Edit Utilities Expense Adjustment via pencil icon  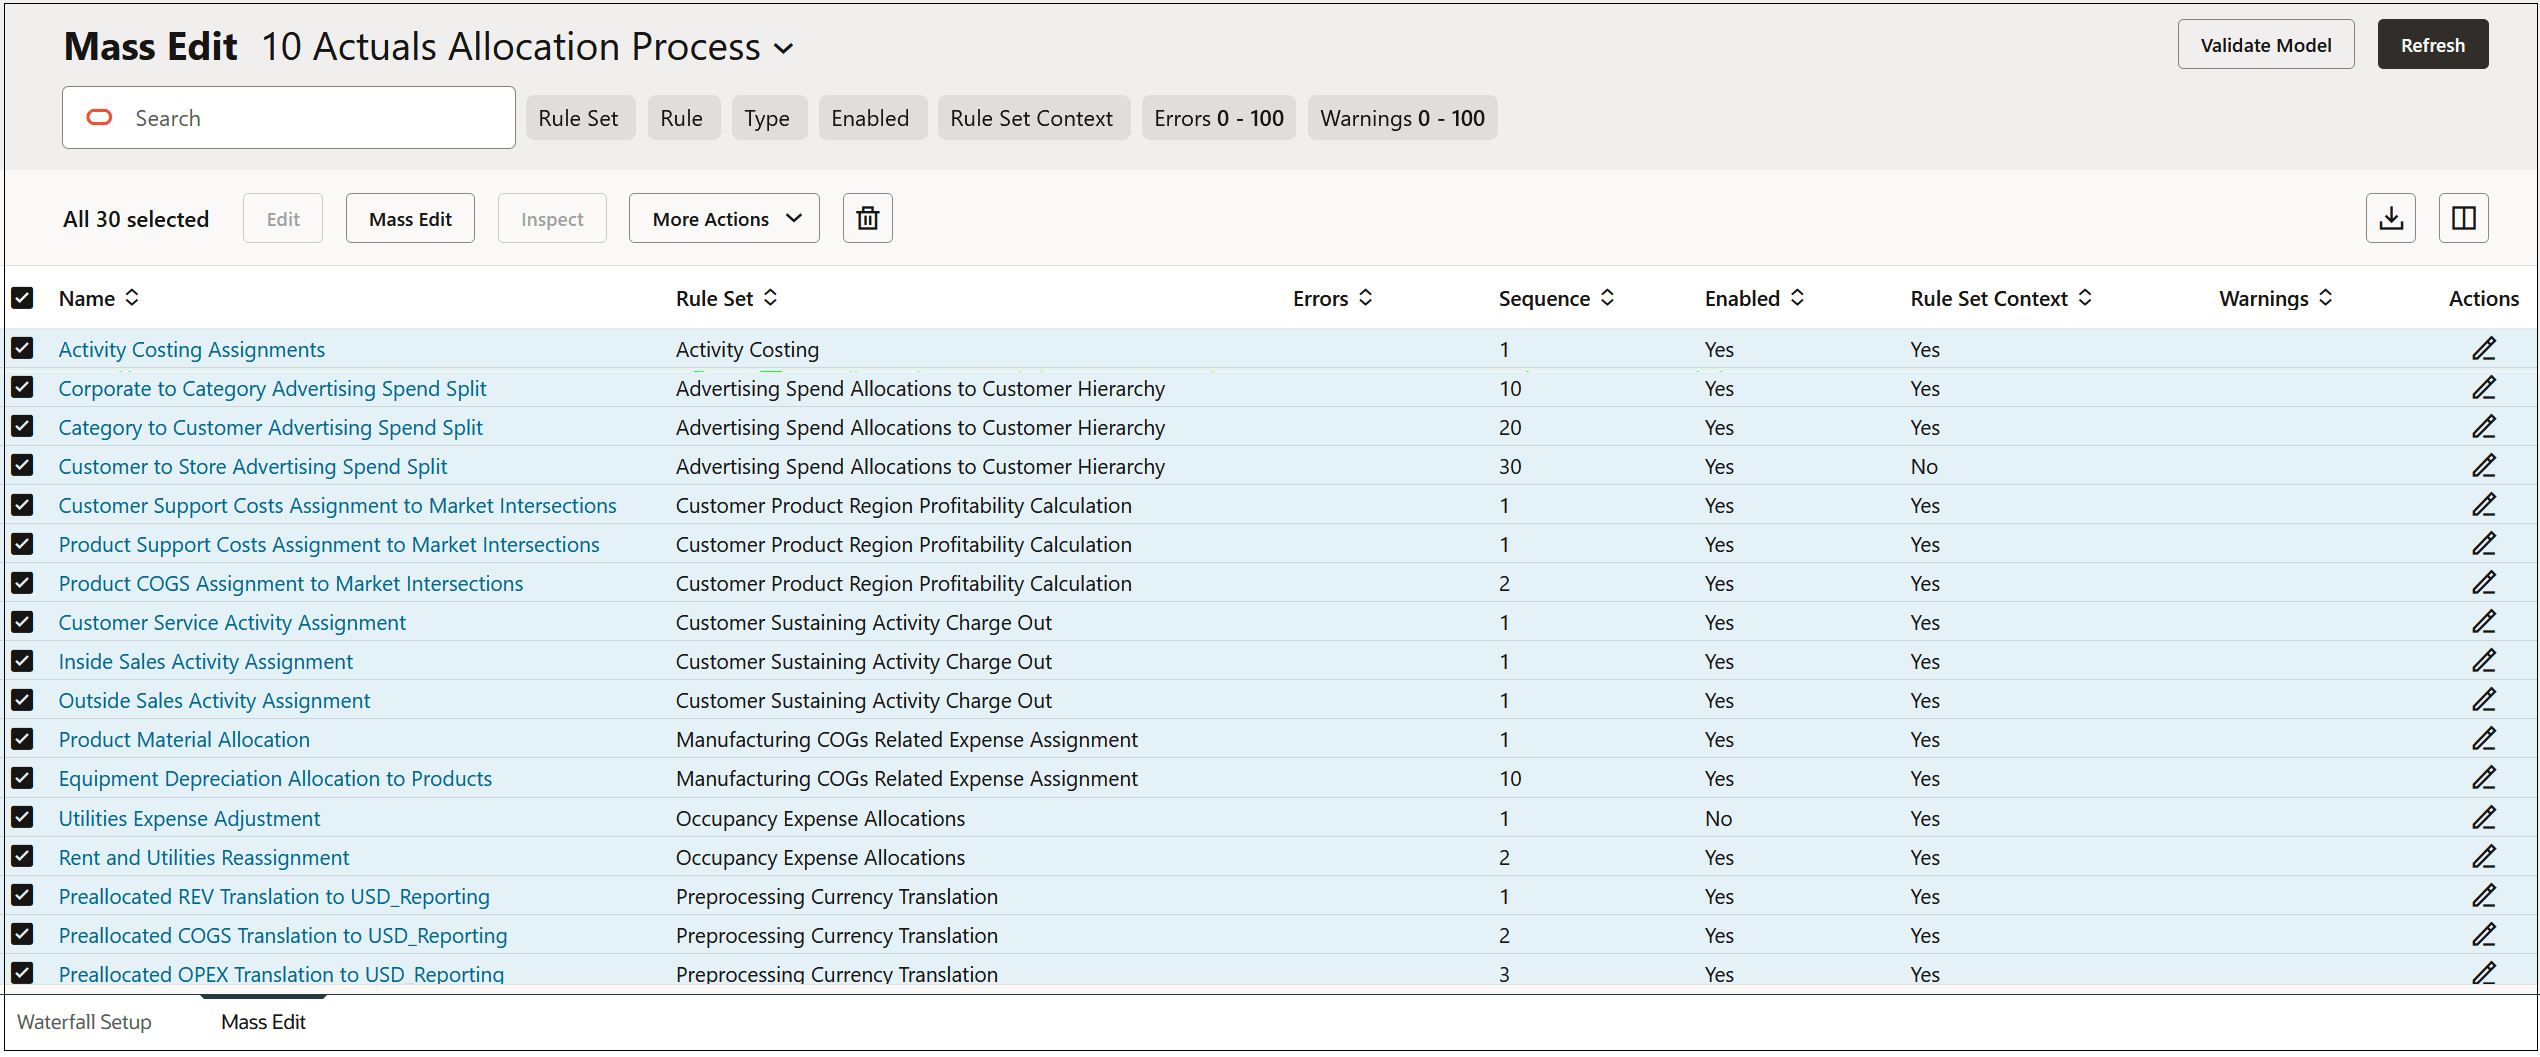pyautogui.click(x=2484, y=818)
